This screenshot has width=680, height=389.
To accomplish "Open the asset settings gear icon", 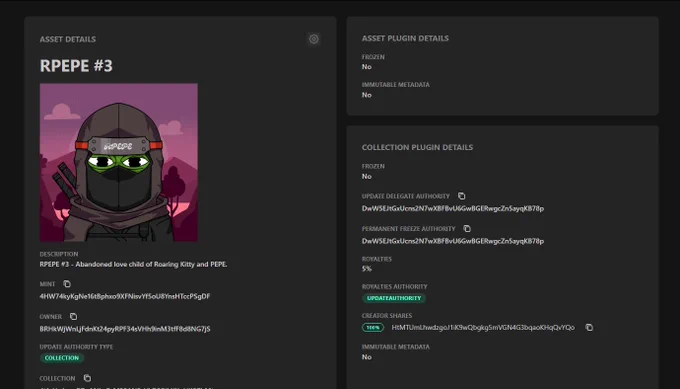I will pos(314,39).
